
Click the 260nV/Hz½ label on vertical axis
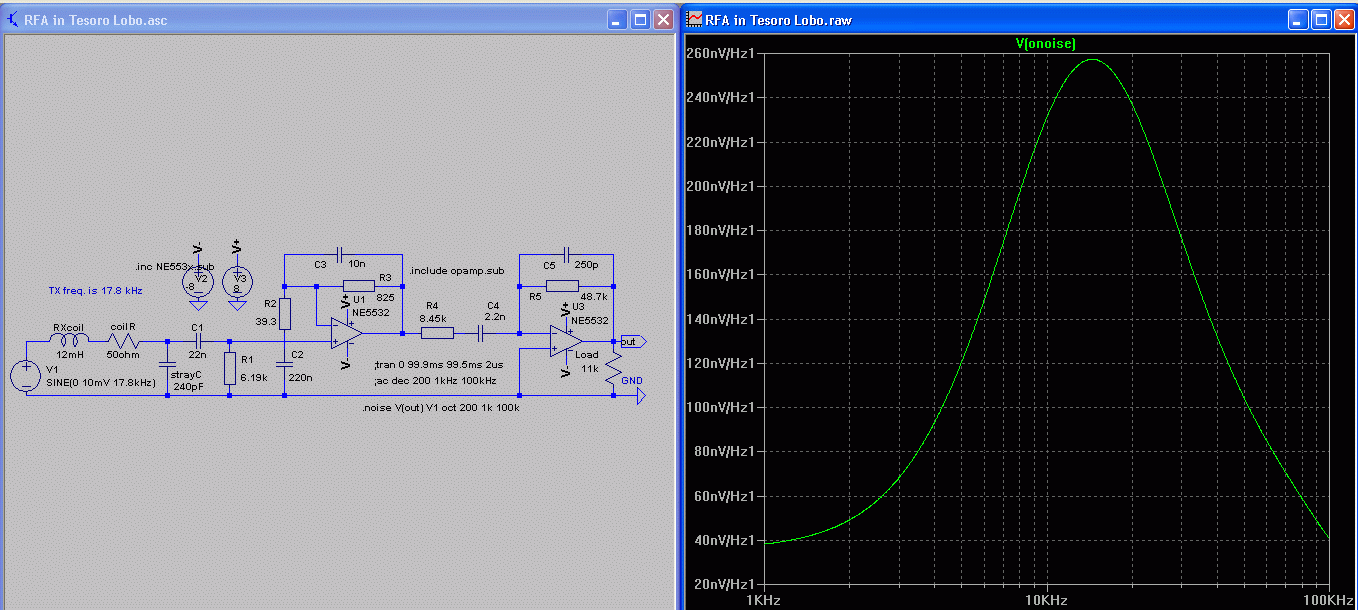coord(721,53)
